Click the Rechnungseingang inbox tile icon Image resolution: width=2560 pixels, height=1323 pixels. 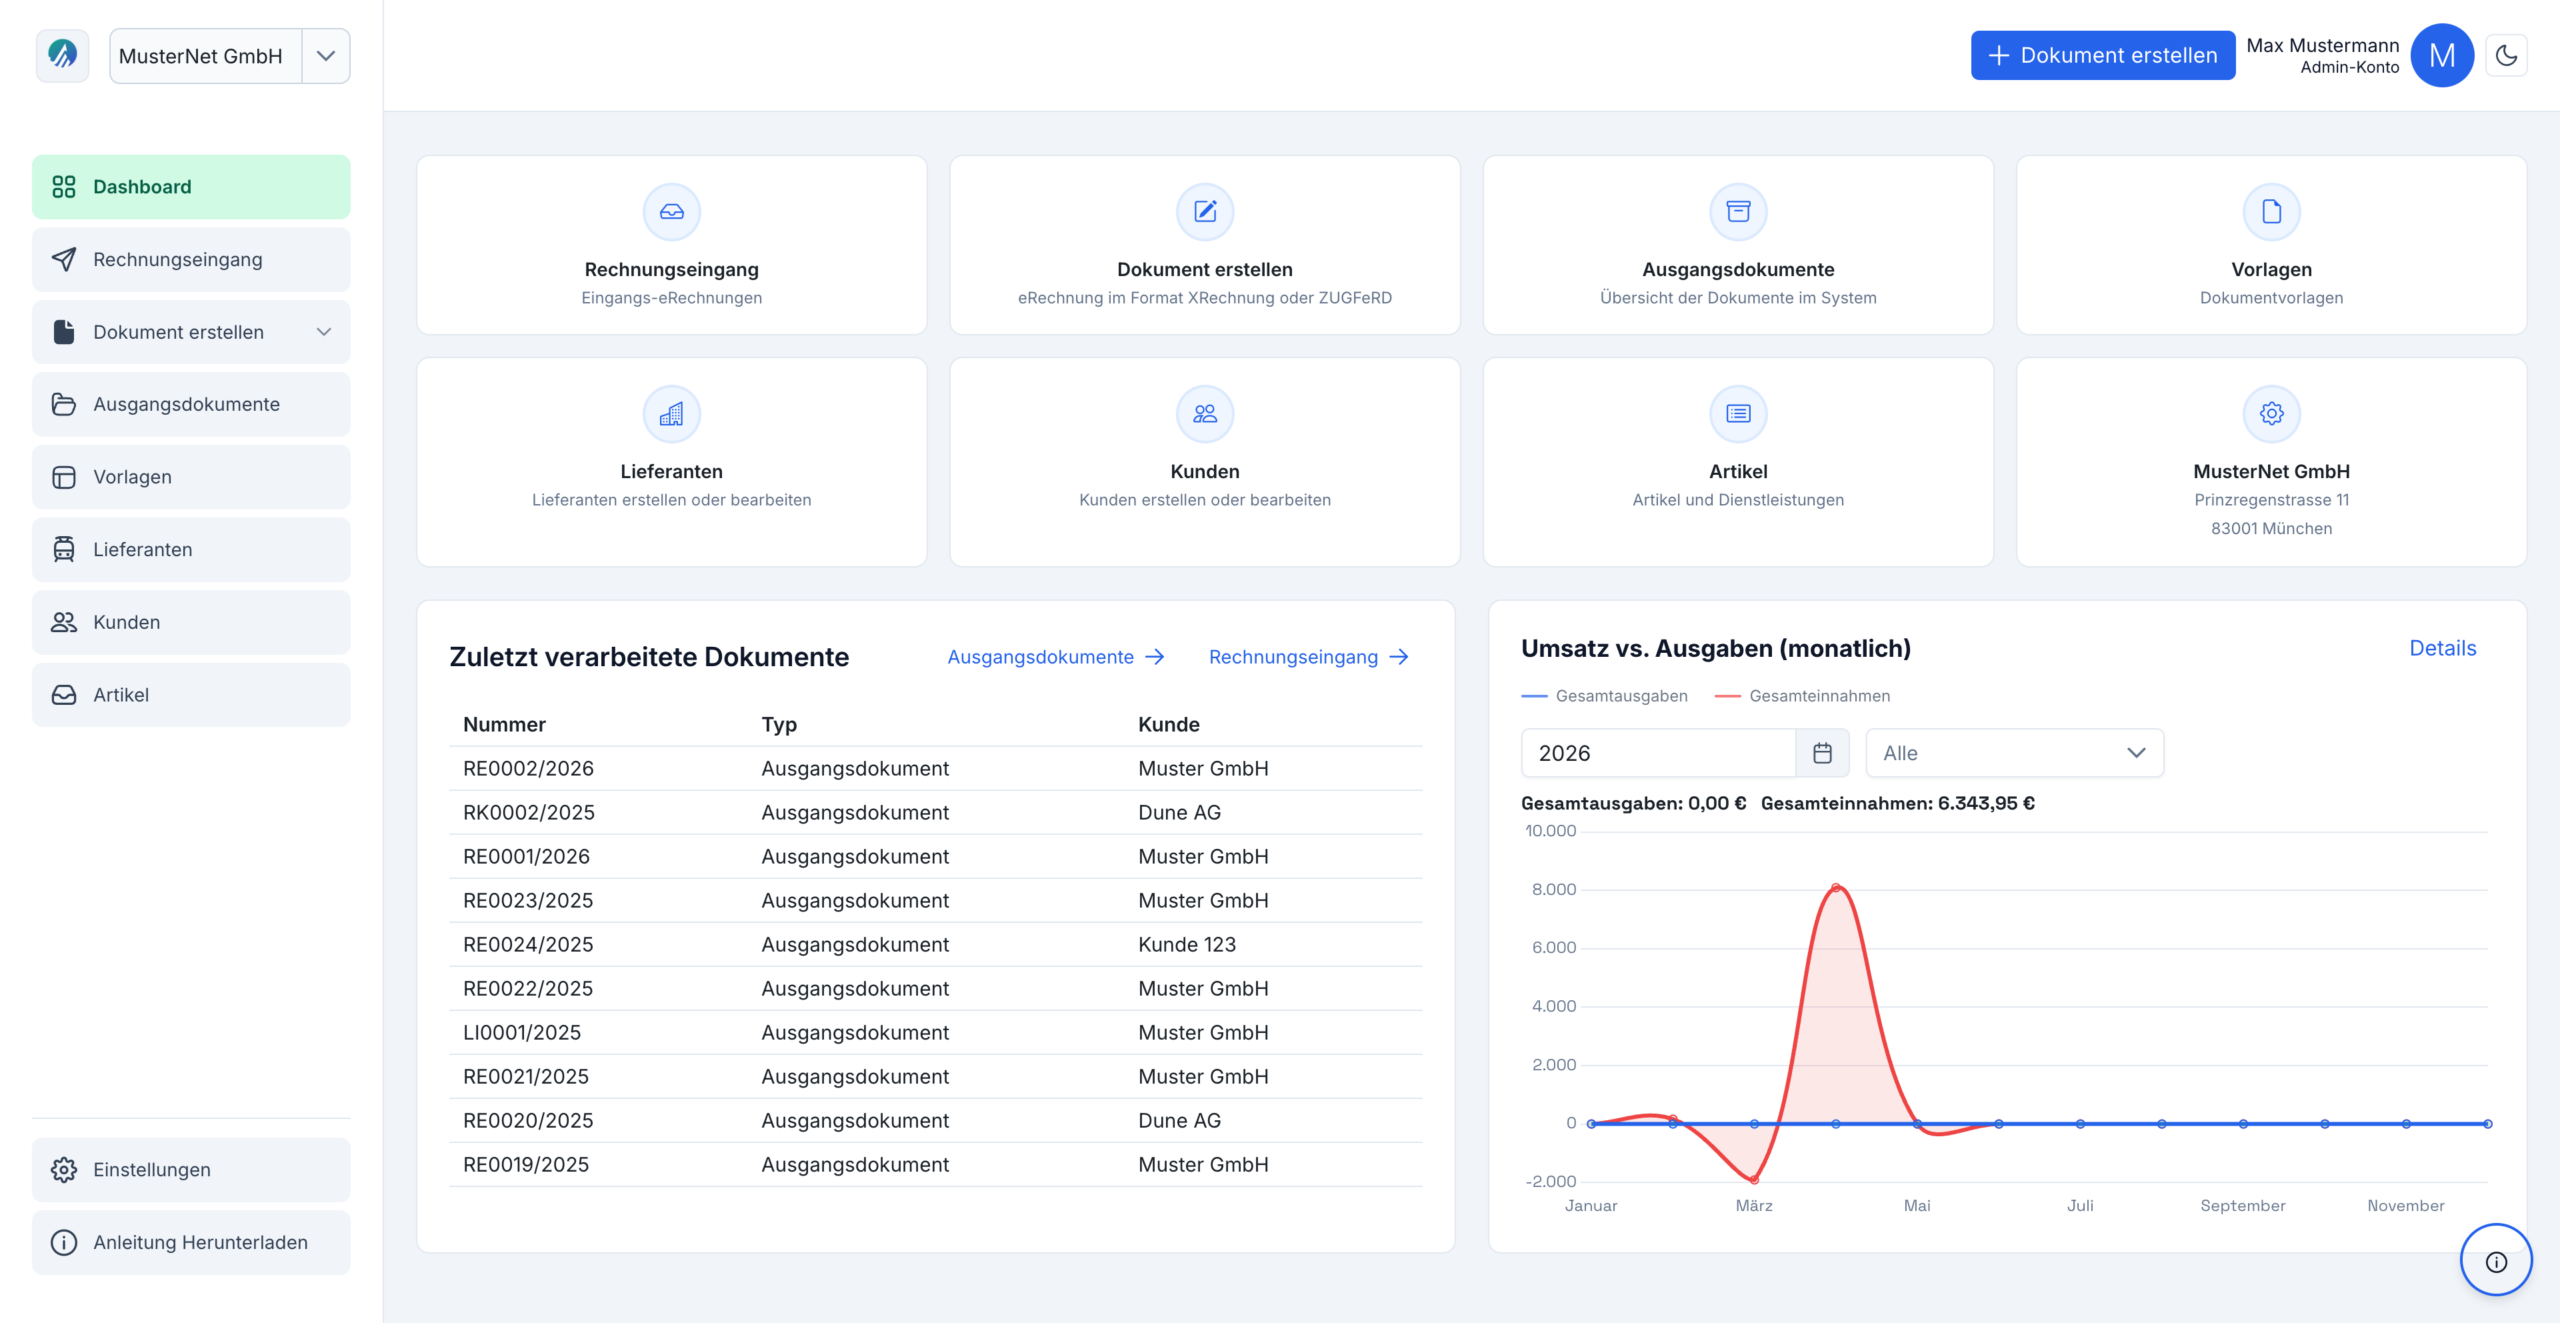tap(671, 212)
